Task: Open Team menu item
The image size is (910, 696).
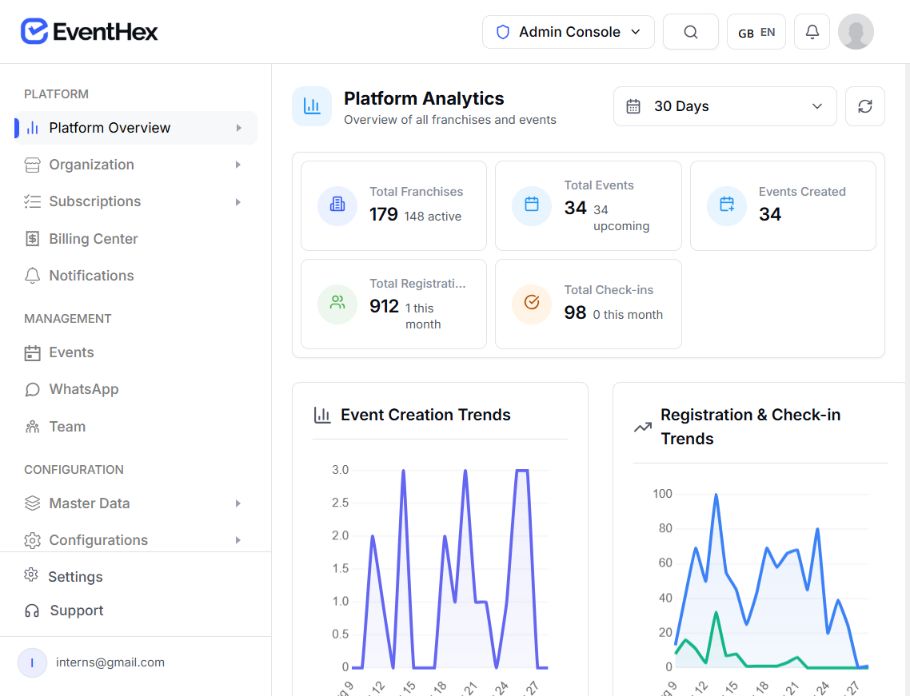Action: click(135, 427)
